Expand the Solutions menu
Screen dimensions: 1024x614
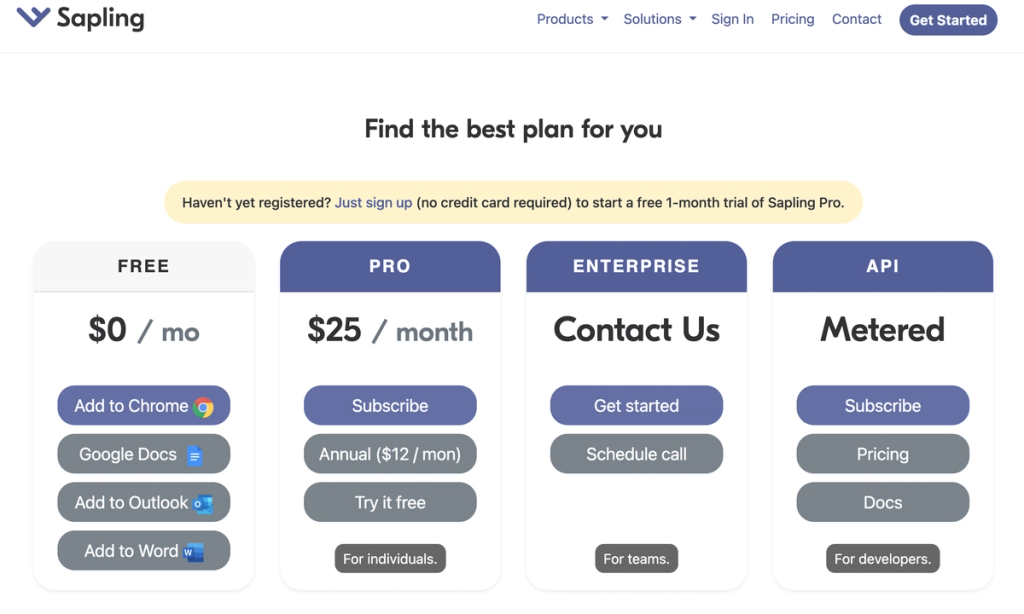(658, 18)
